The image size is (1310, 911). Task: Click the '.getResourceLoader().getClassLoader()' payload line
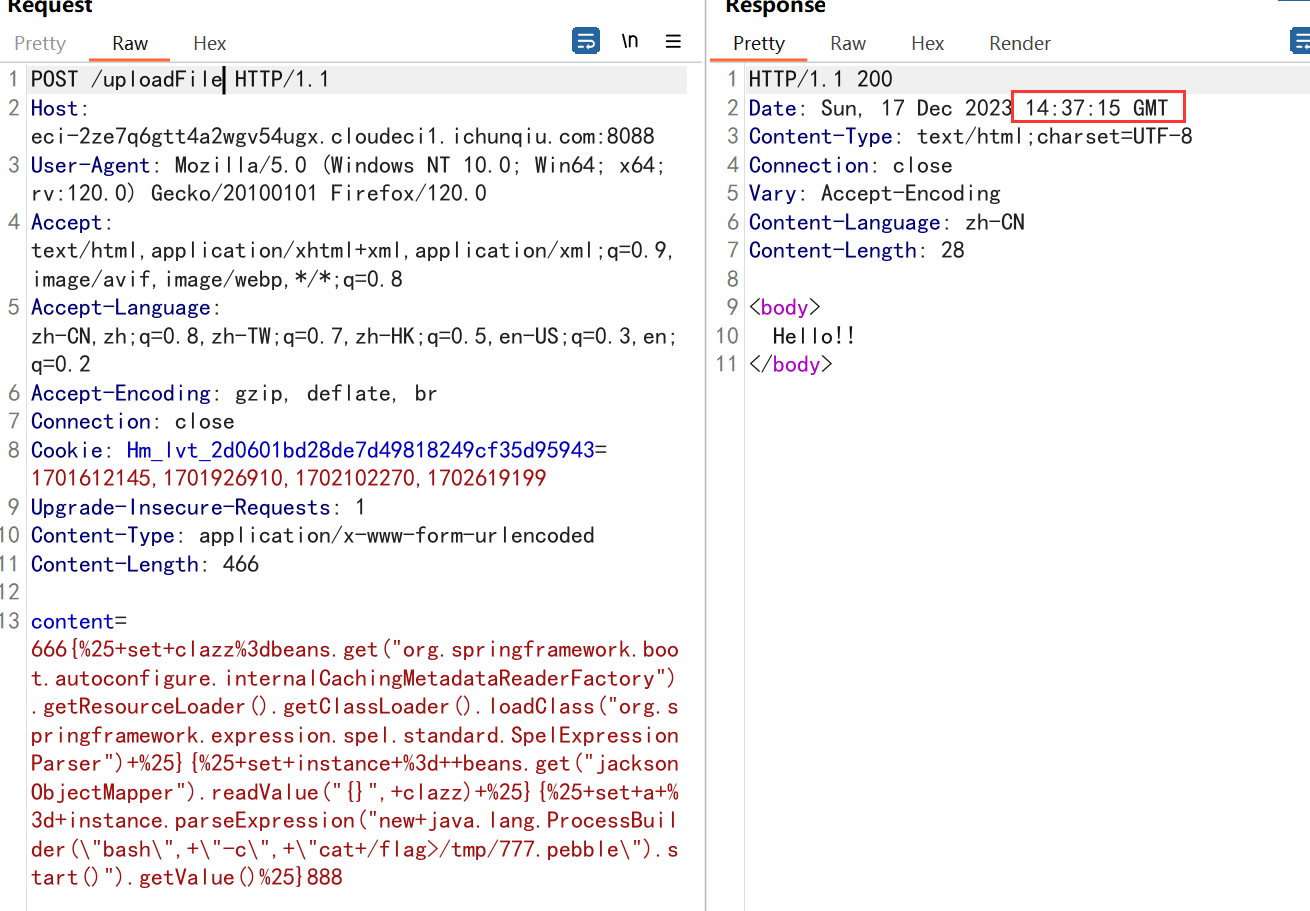[x=355, y=706]
